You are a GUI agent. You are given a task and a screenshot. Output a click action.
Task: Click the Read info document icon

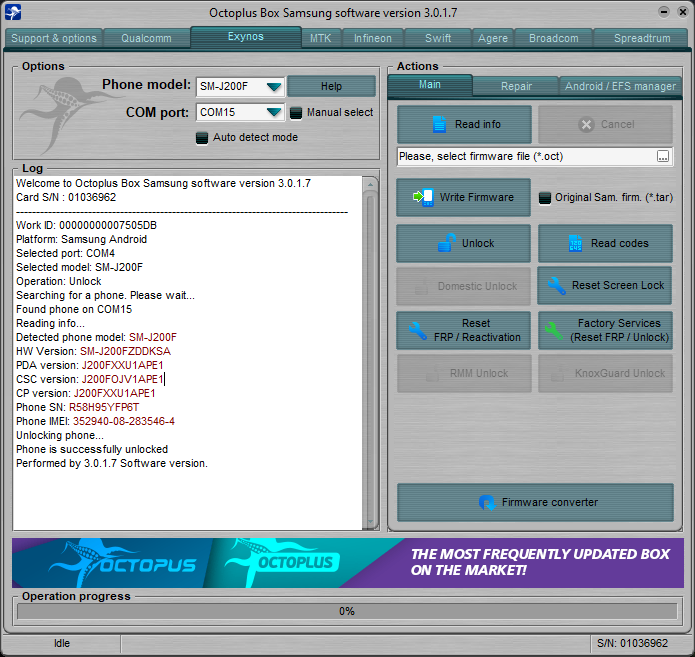(439, 124)
